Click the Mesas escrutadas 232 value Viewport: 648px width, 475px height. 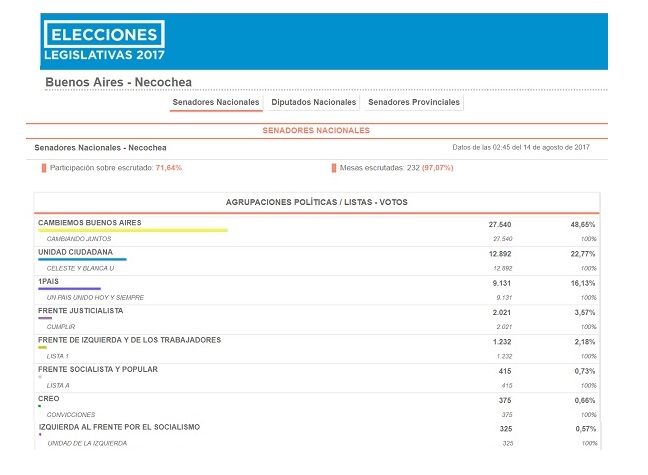[x=413, y=168]
